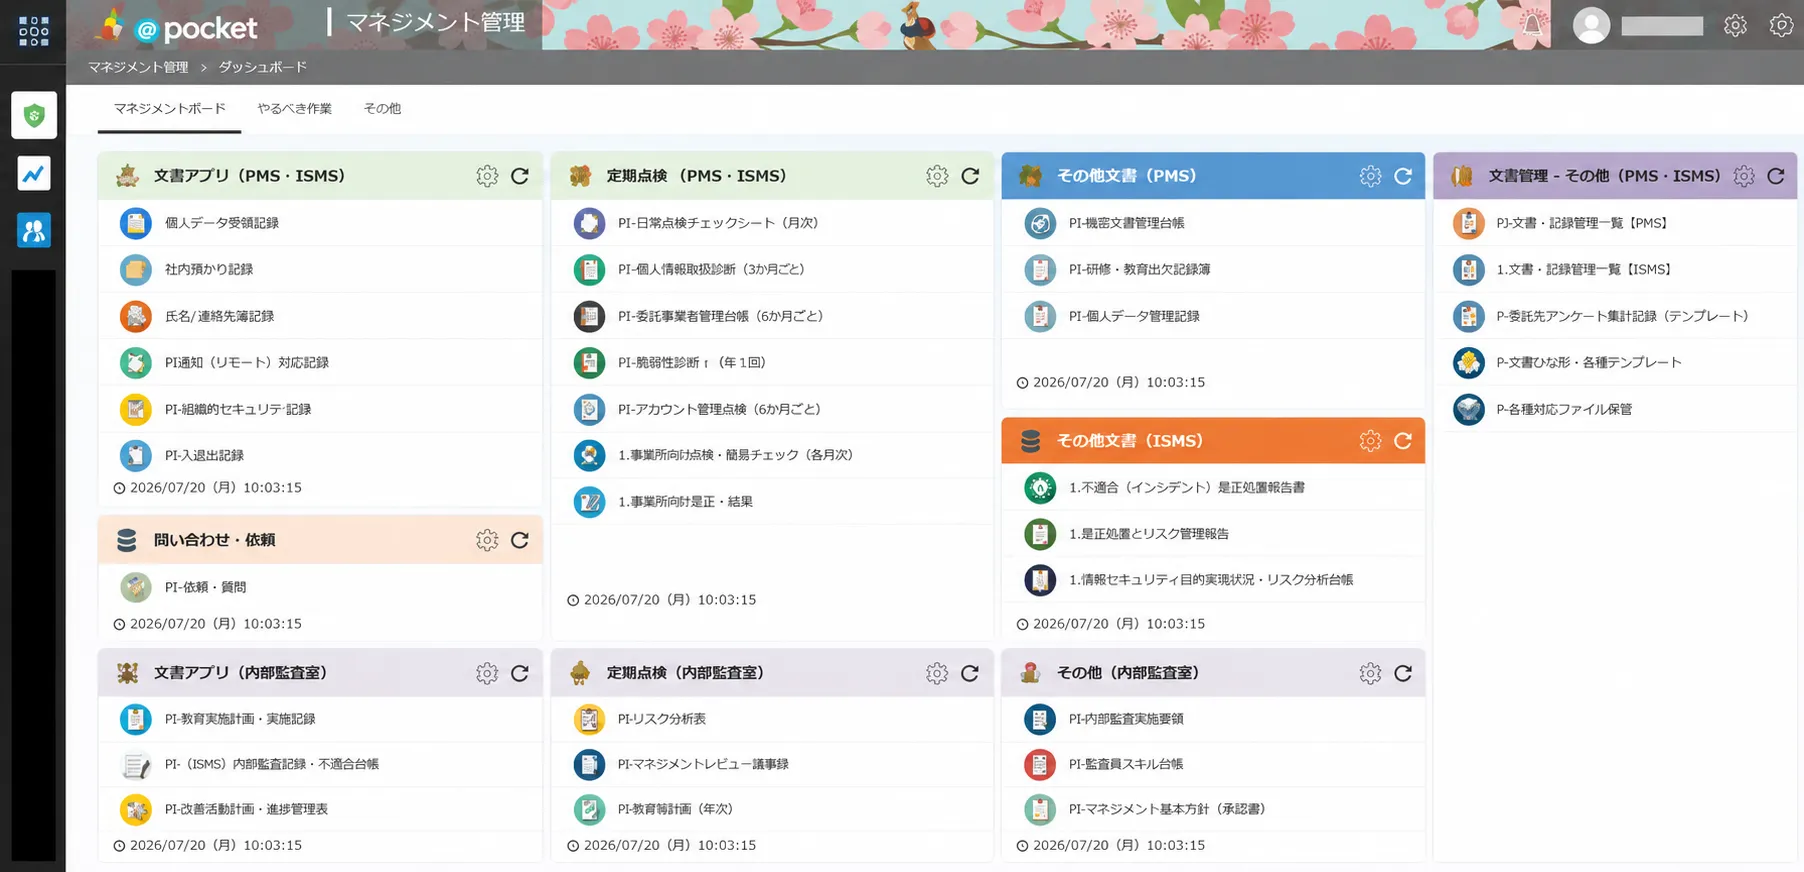The image size is (1804, 872).
Task: Click the user avatar icon
Action: 1591,26
